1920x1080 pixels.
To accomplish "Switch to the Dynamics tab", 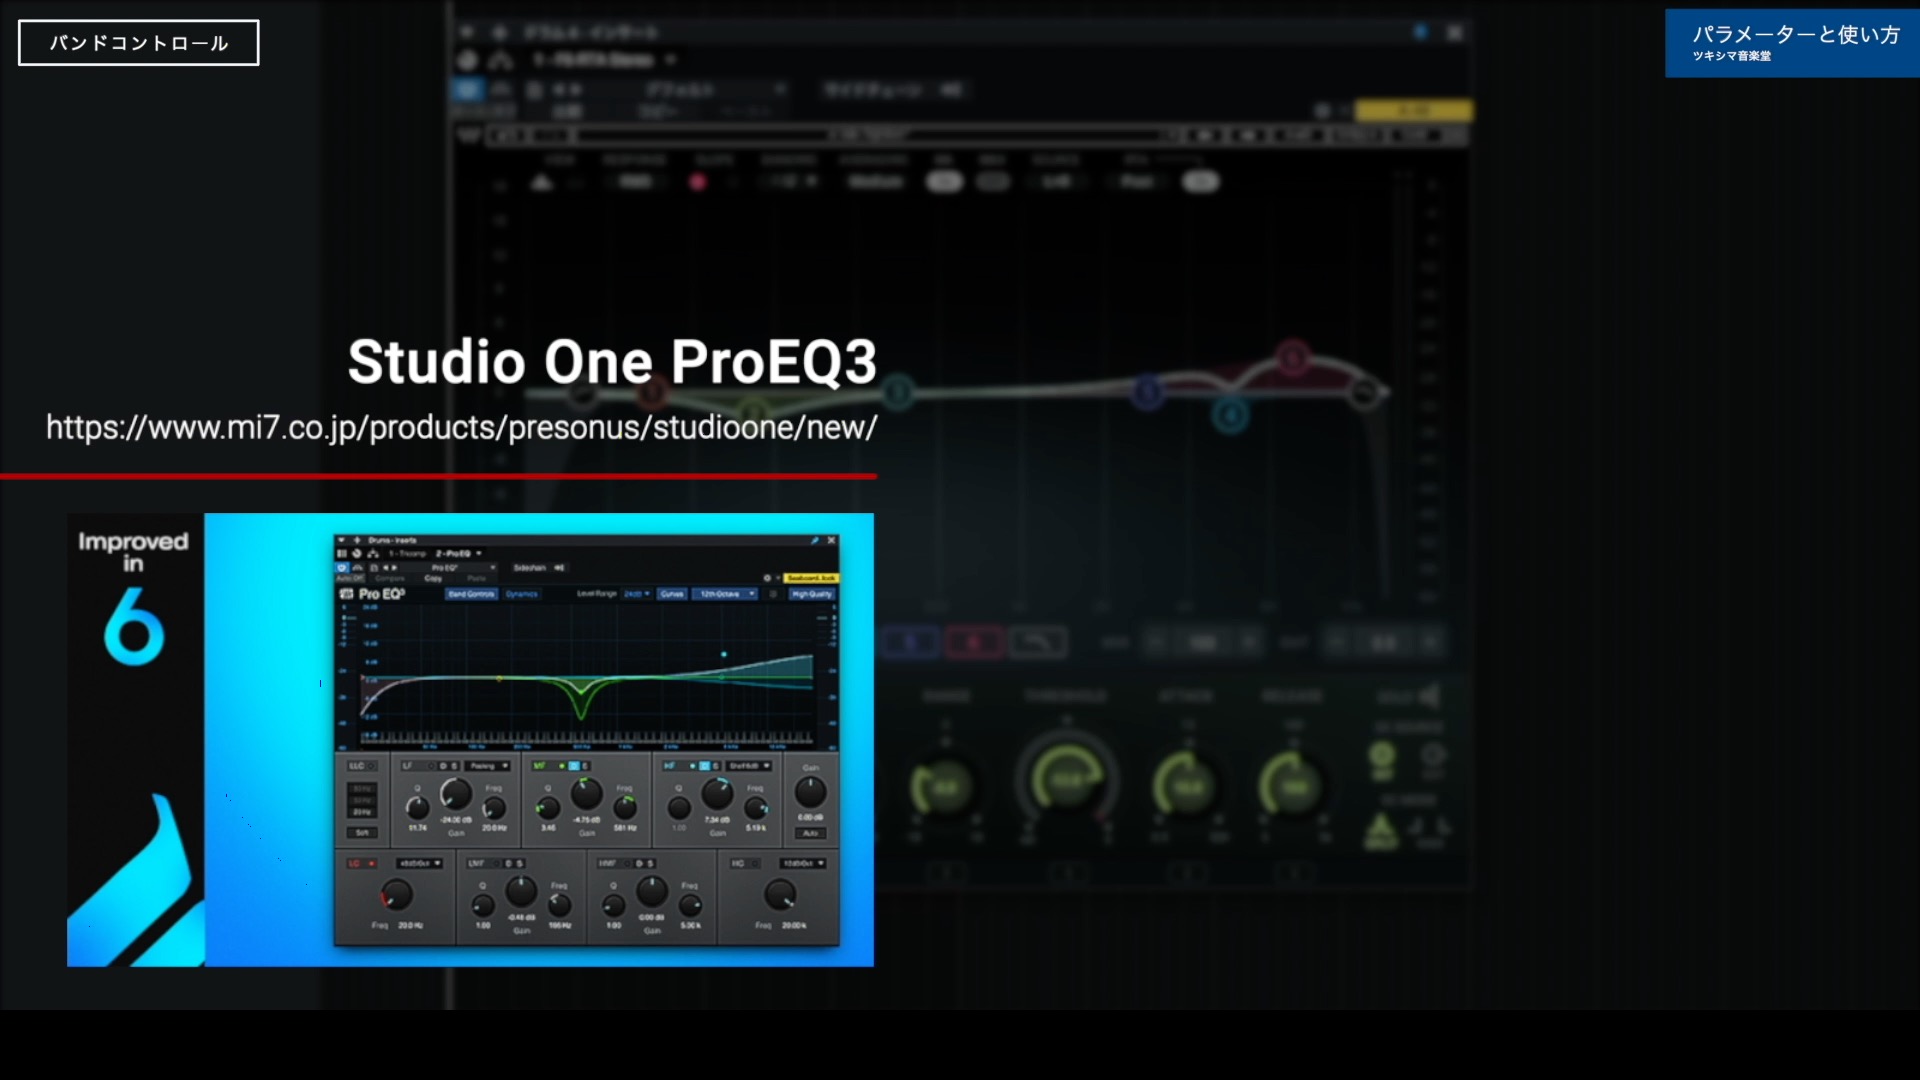I will pyautogui.click(x=521, y=594).
